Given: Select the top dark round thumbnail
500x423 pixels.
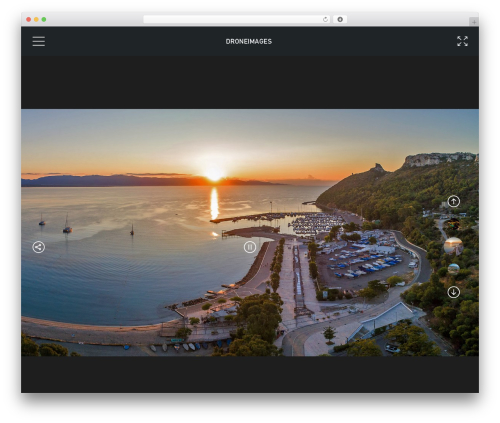Looking at the screenshot, I should [x=453, y=224].
